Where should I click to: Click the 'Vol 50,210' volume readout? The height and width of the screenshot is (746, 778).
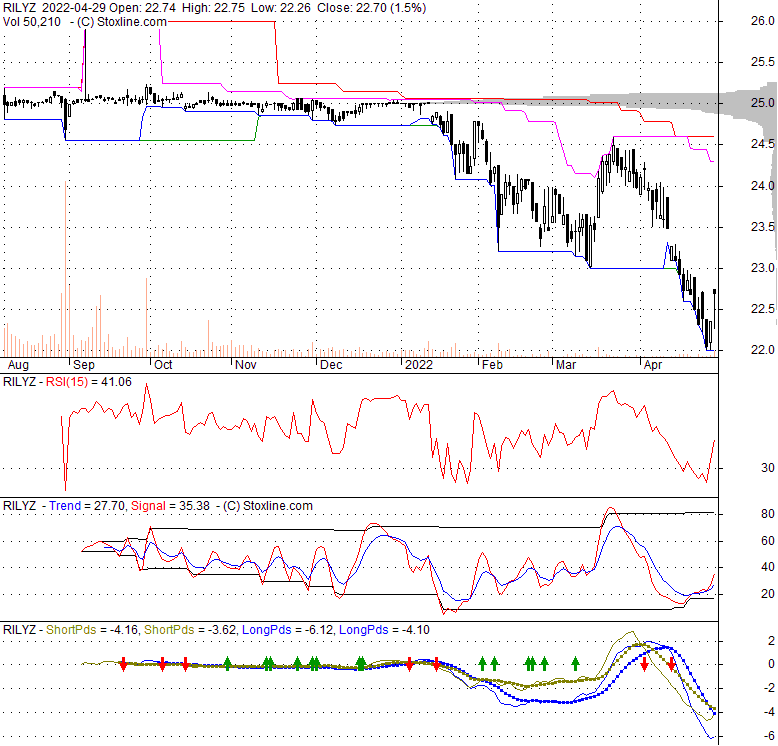tap(32, 21)
